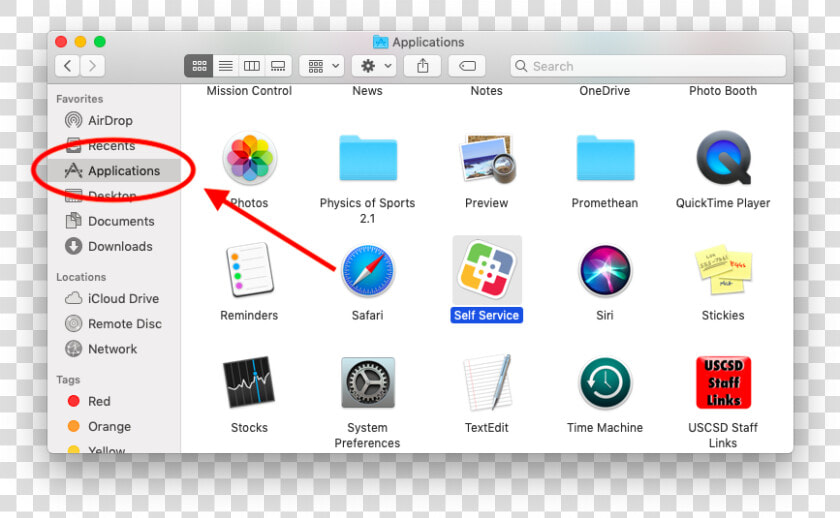Click the Mission Control label
The width and height of the screenshot is (840, 518).
click(249, 91)
